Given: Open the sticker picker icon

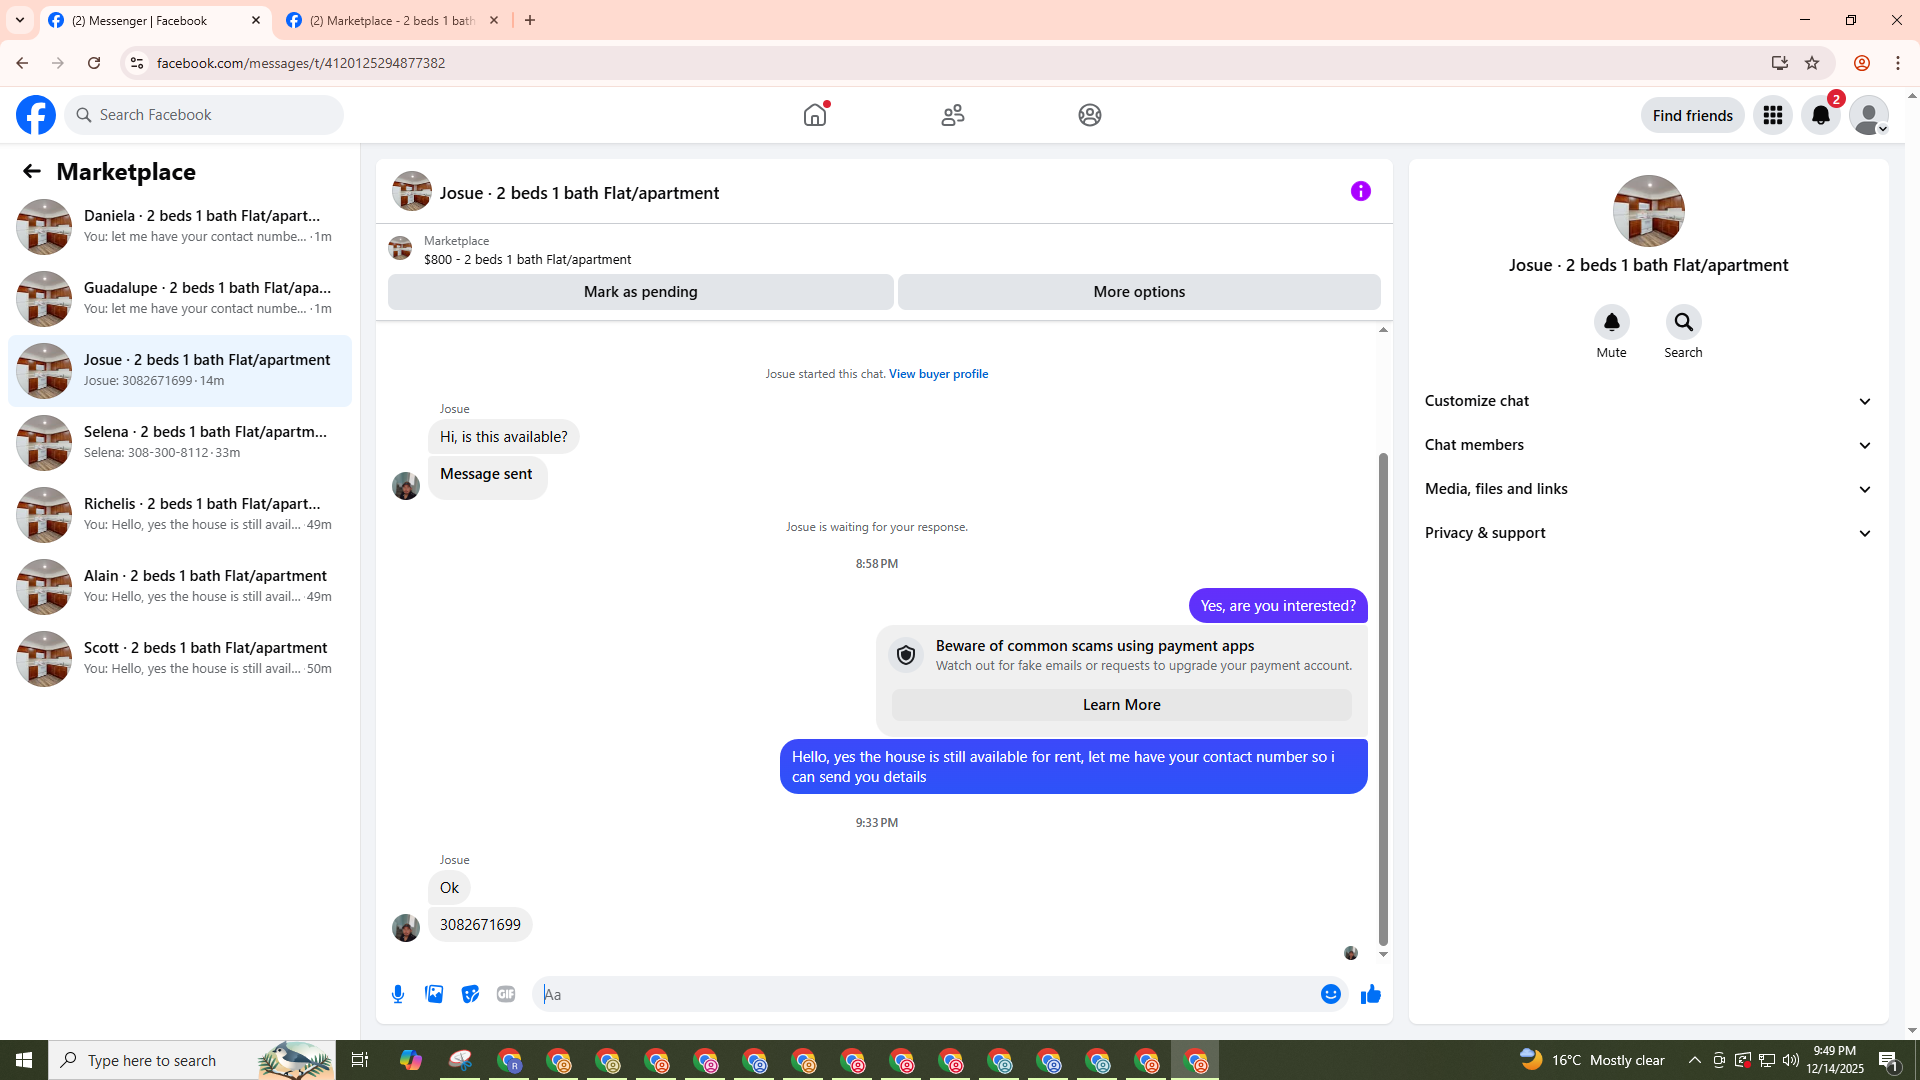Looking at the screenshot, I should (470, 994).
